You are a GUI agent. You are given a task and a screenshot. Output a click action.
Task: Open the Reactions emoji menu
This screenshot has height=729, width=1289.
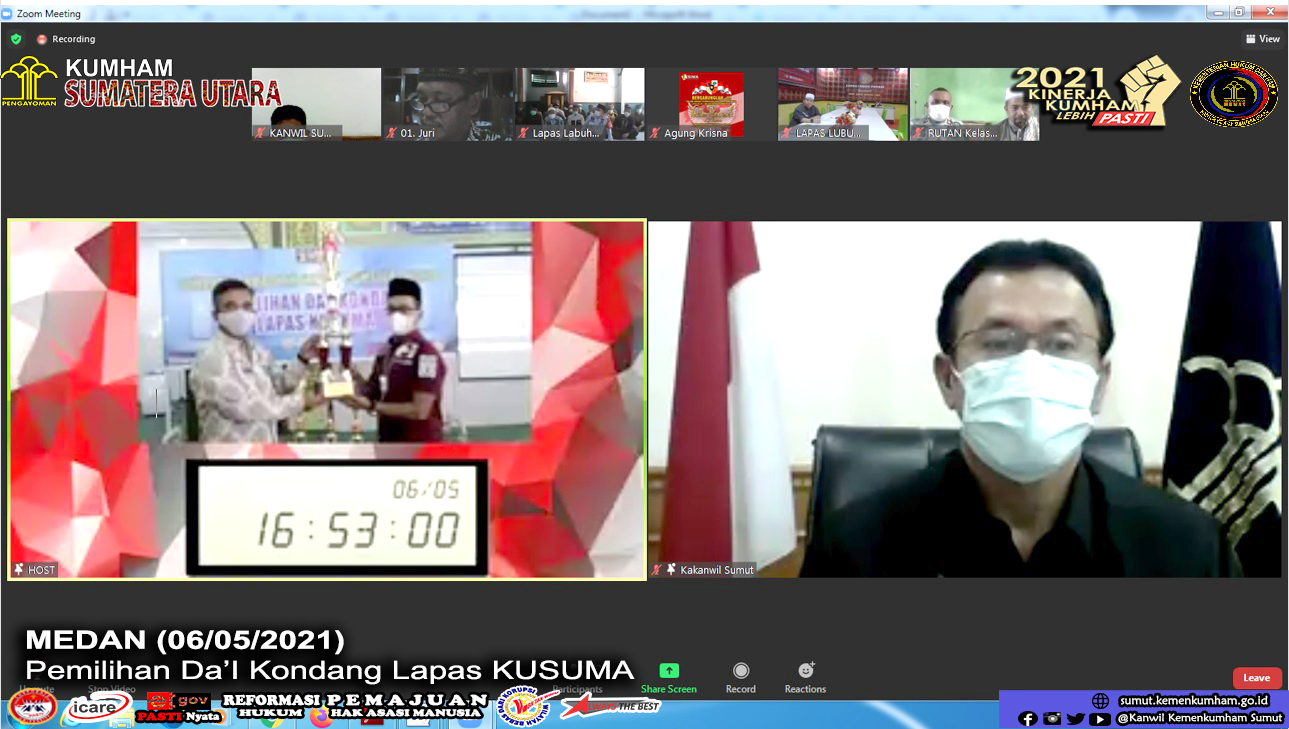point(805,671)
